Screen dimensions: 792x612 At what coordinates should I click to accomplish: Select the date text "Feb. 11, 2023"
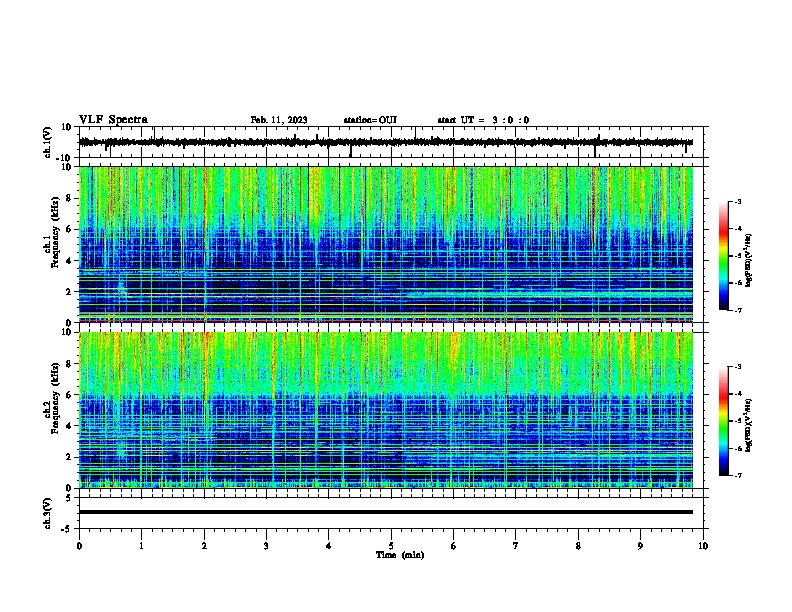(279, 120)
